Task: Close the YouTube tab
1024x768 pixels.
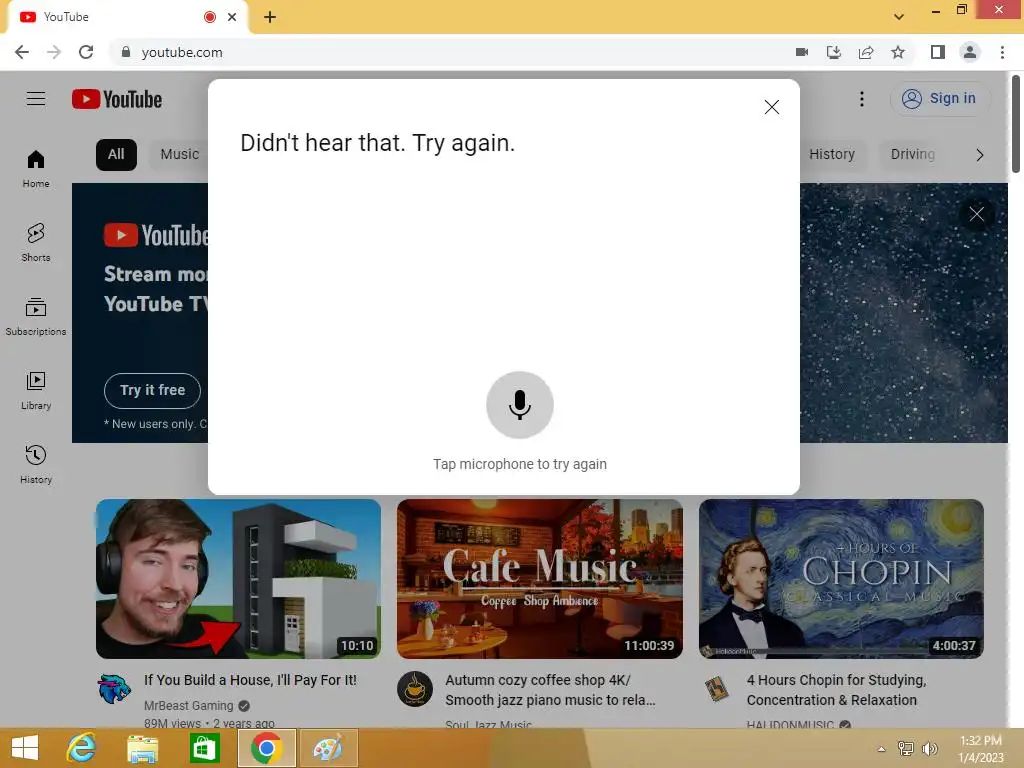Action: pos(232,18)
